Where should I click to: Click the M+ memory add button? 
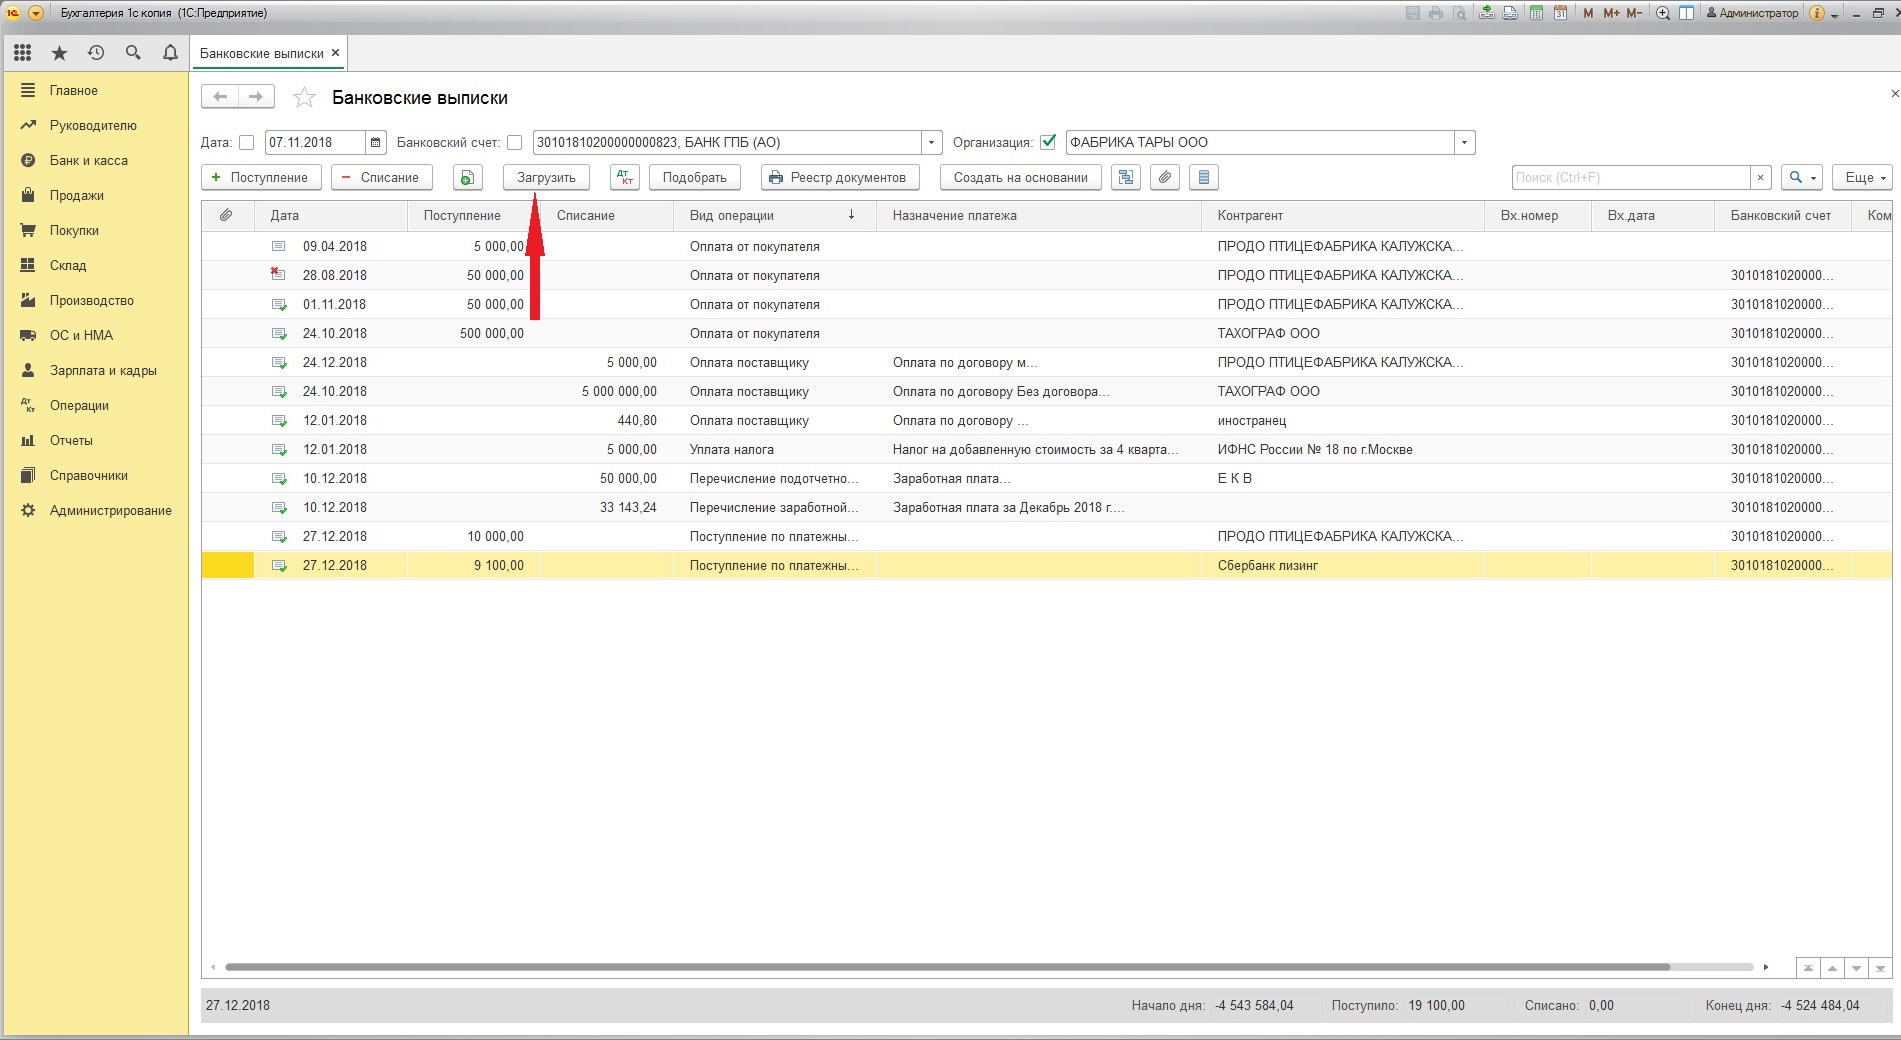point(1611,13)
